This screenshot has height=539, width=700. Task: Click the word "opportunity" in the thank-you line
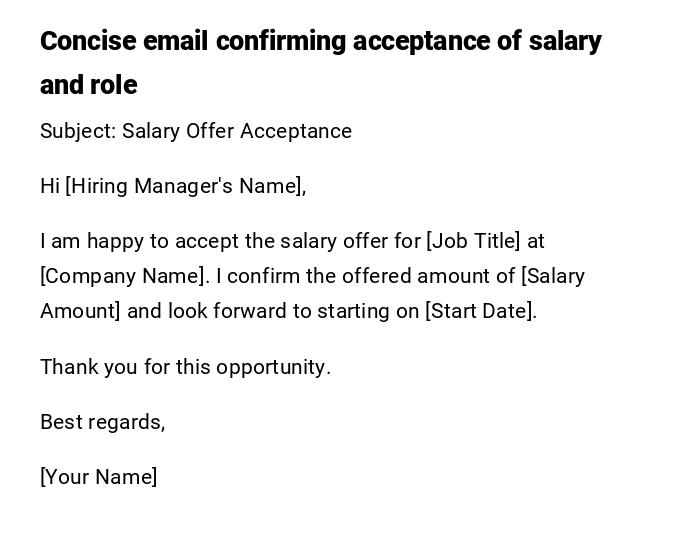click(270, 367)
